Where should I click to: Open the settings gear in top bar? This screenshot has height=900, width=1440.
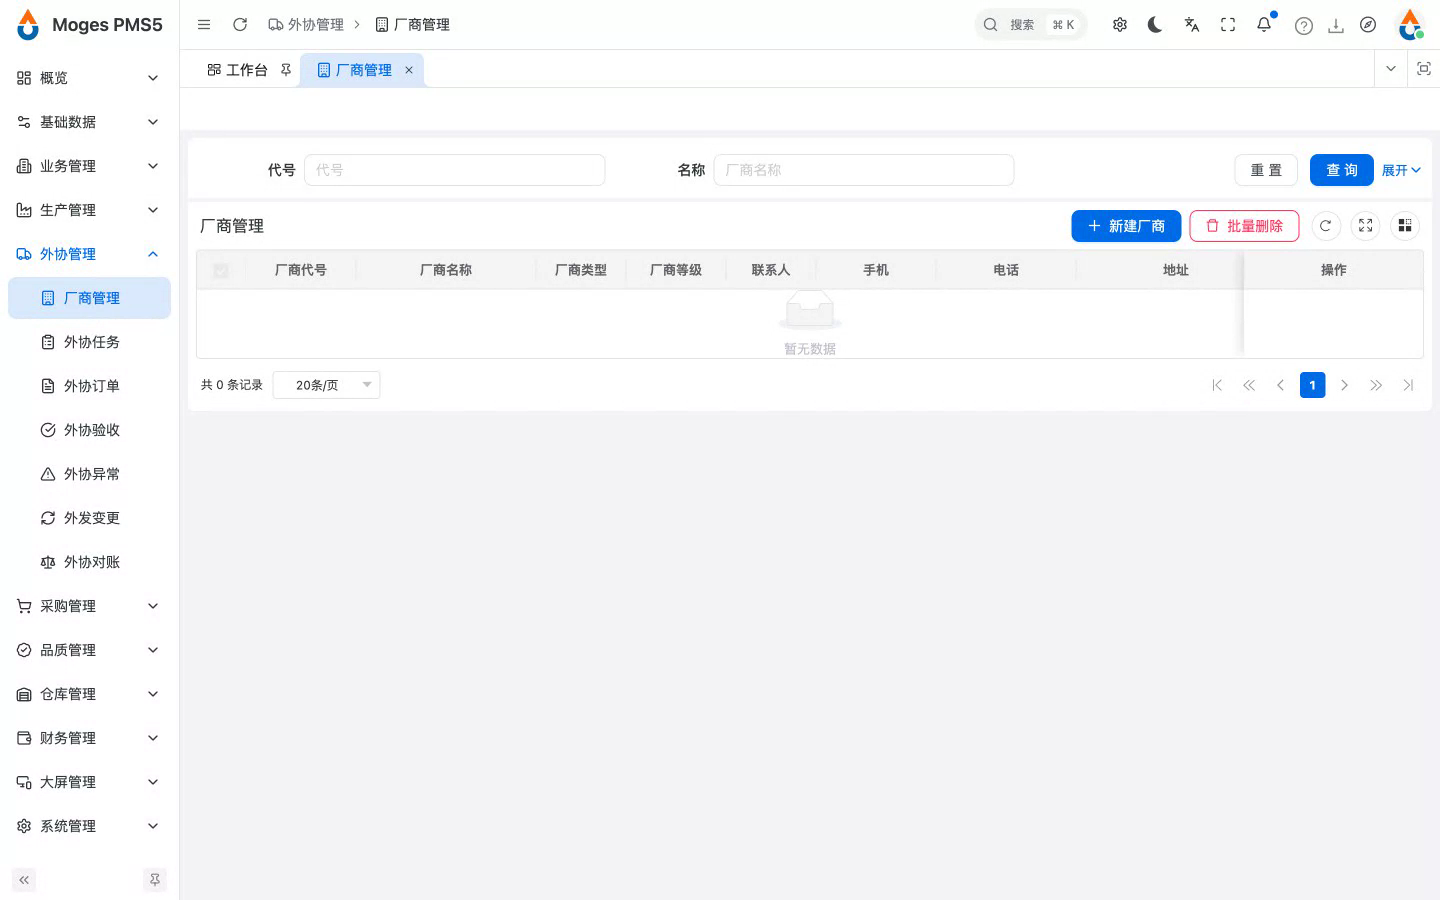[x=1120, y=25]
